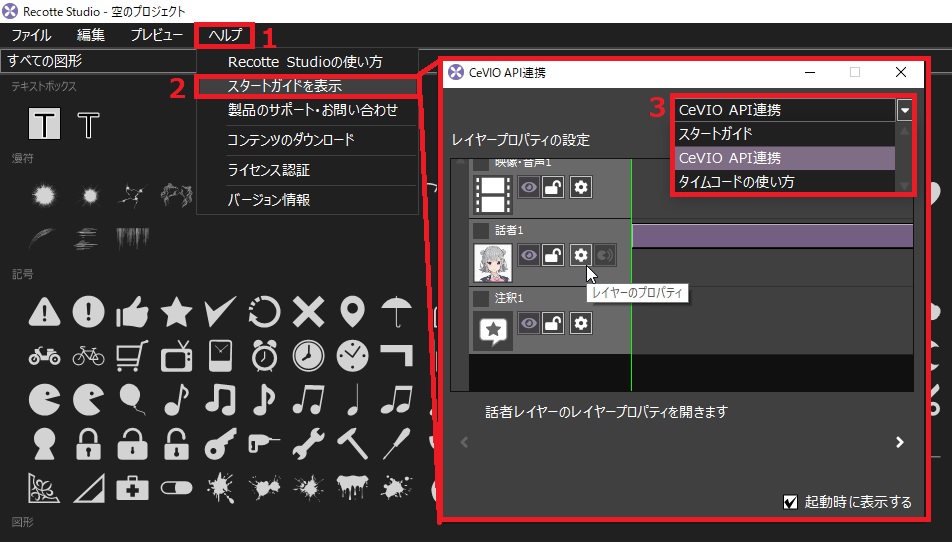Go to next guide page arrow
The width and height of the screenshot is (952, 542).
pyautogui.click(x=900, y=442)
